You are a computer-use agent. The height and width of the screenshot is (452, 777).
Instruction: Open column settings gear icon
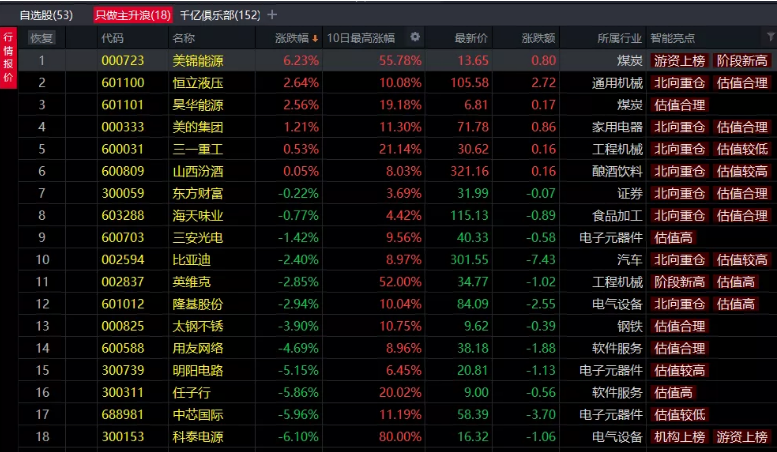point(415,38)
